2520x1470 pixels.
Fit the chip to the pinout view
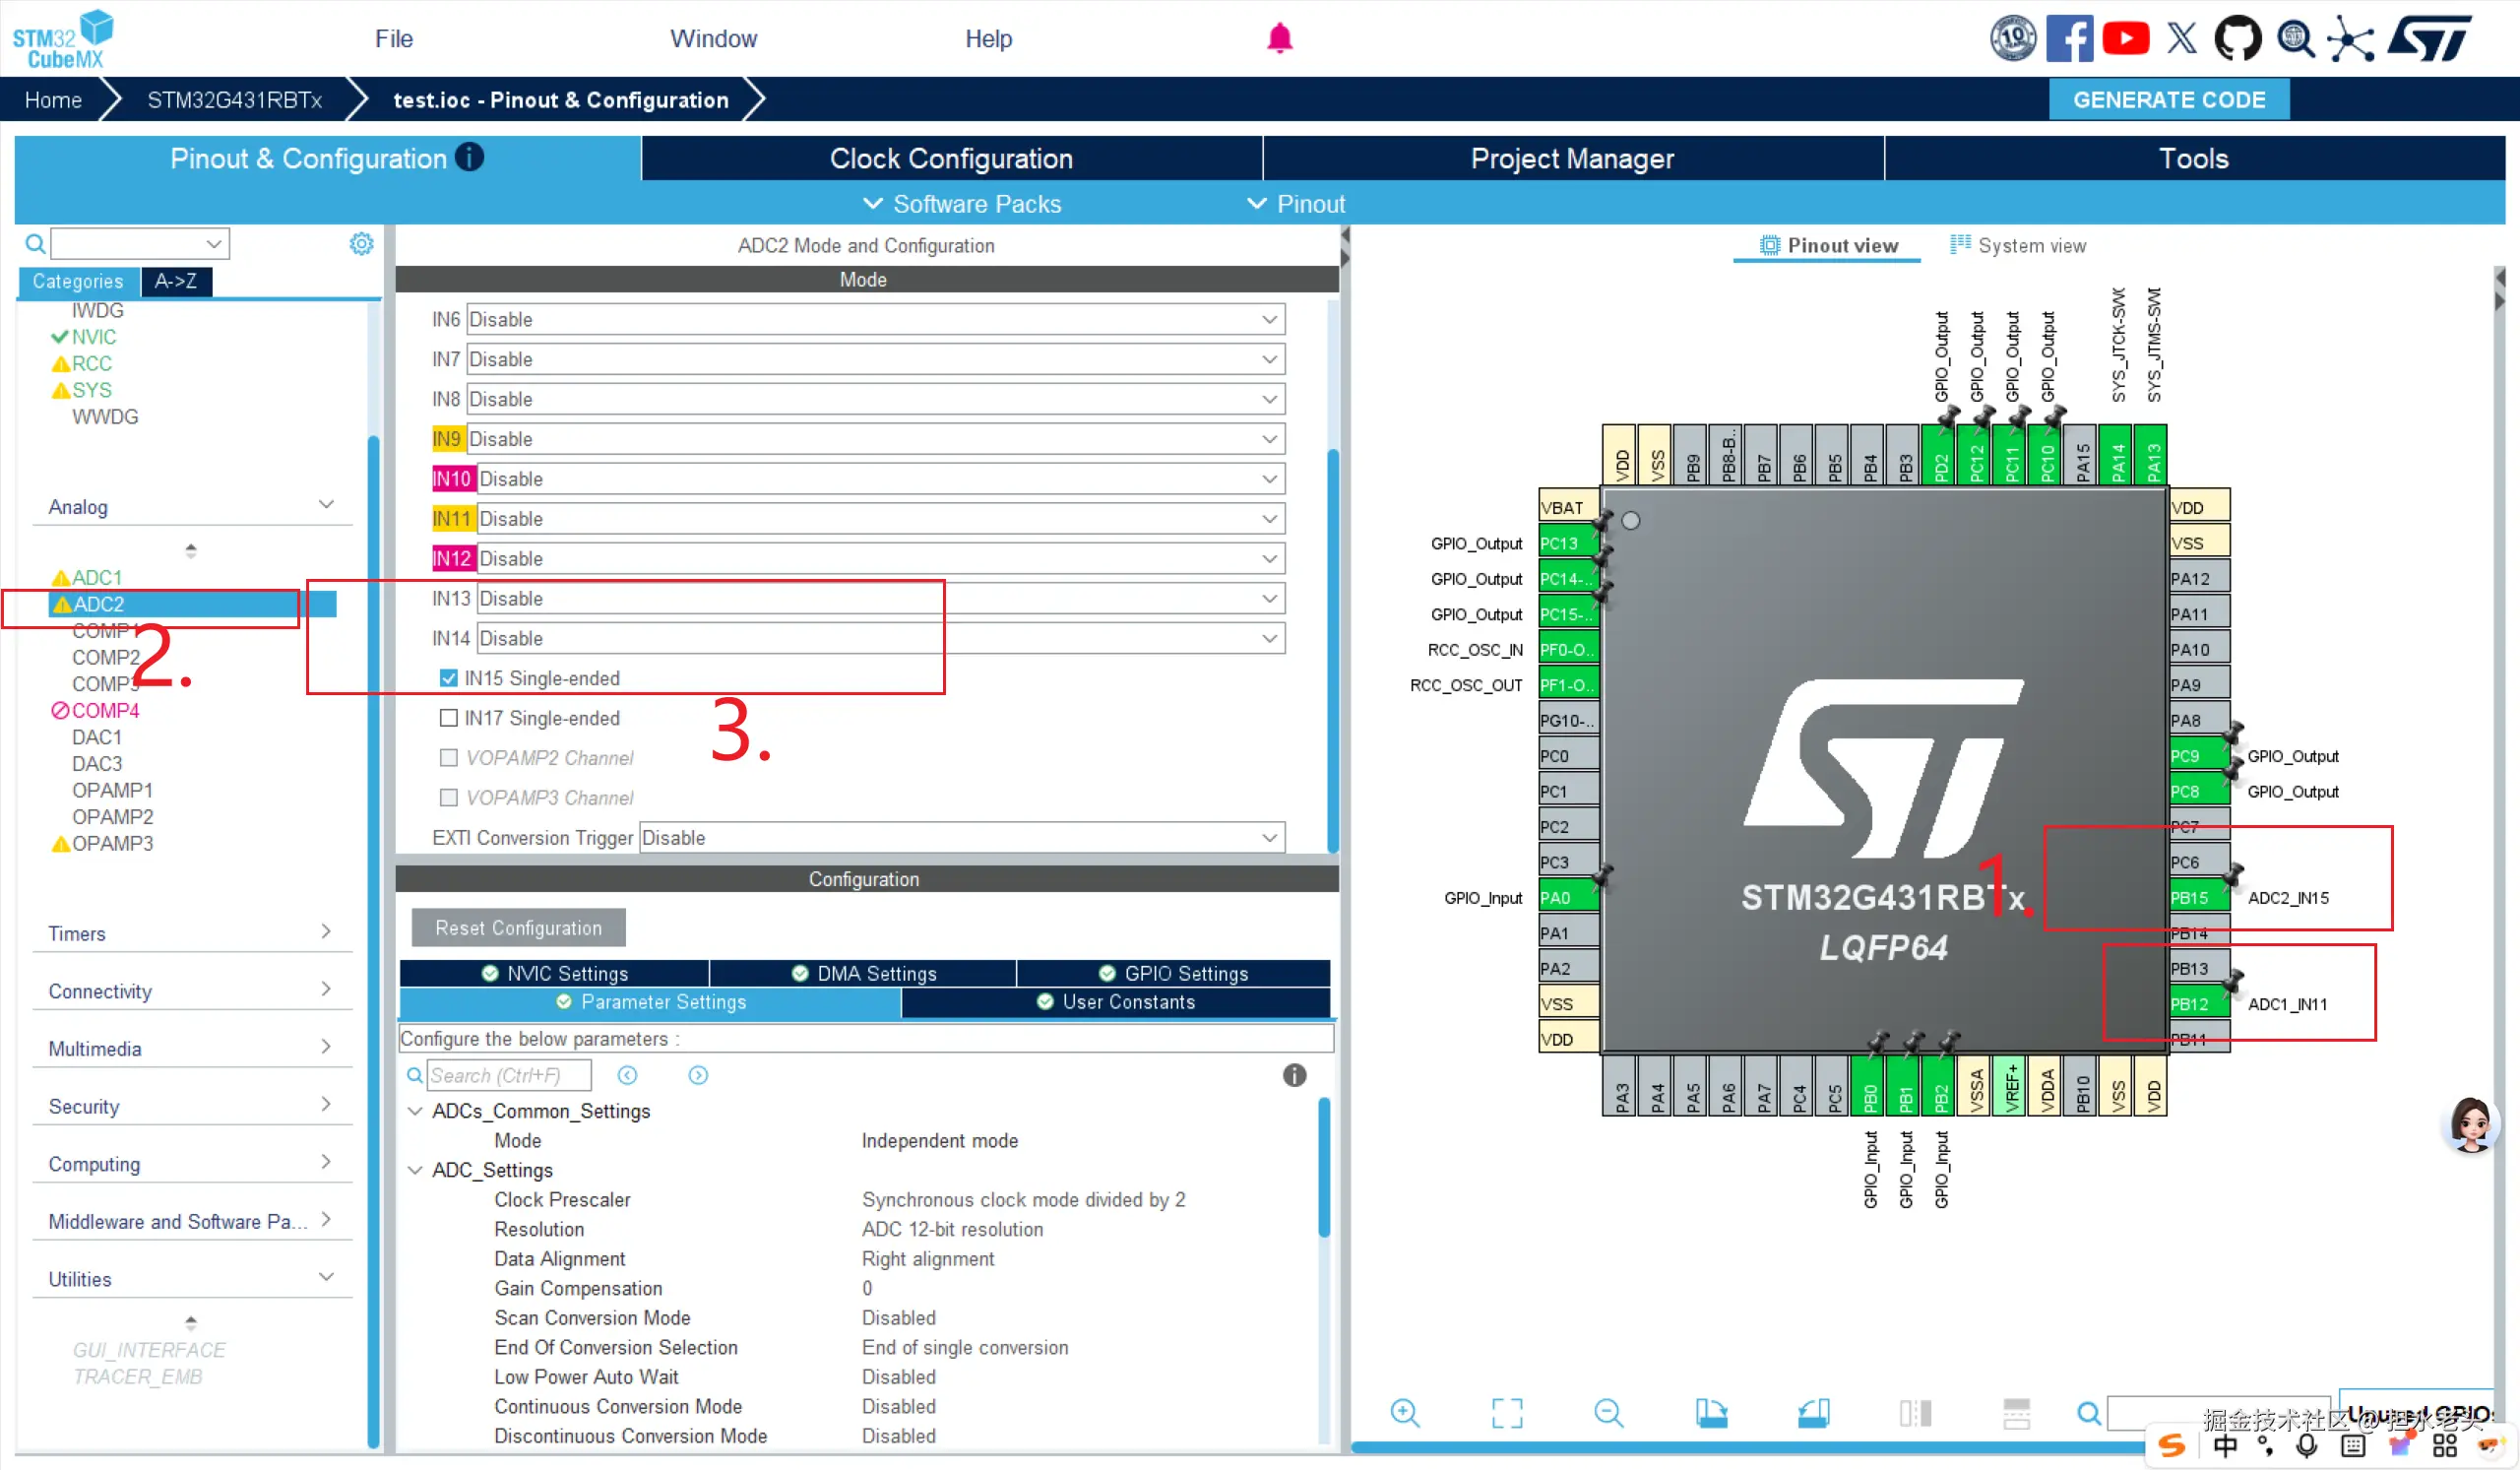(1507, 1412)
